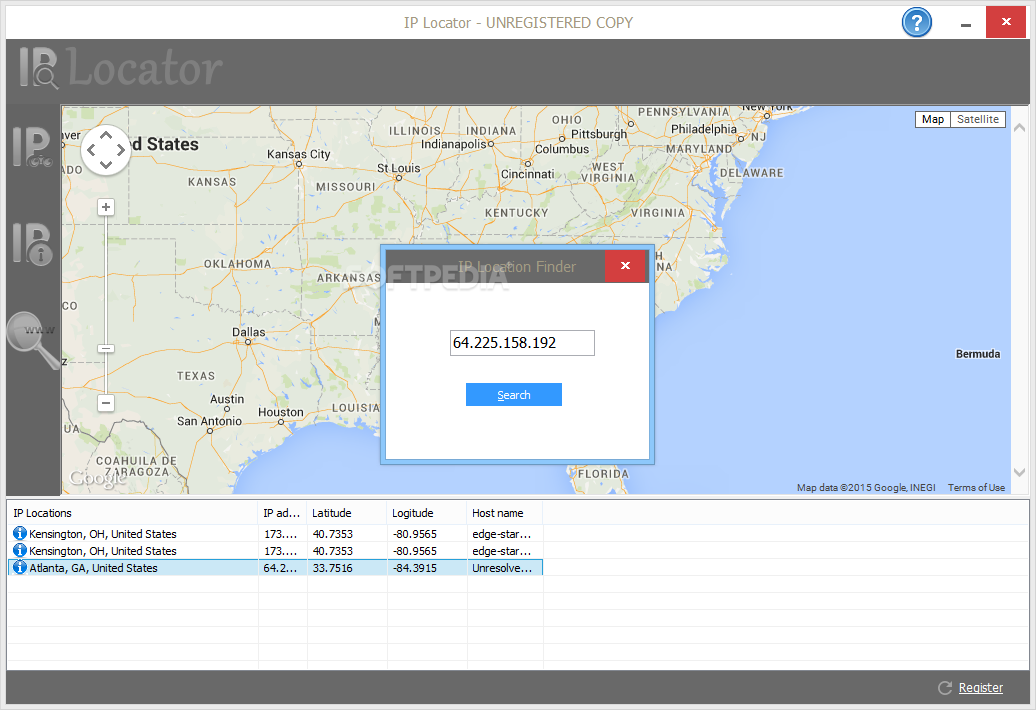Select first Kensington, OH, United States row
Image resolution: width=1036 pixels, height=710 pixels.
275,534
